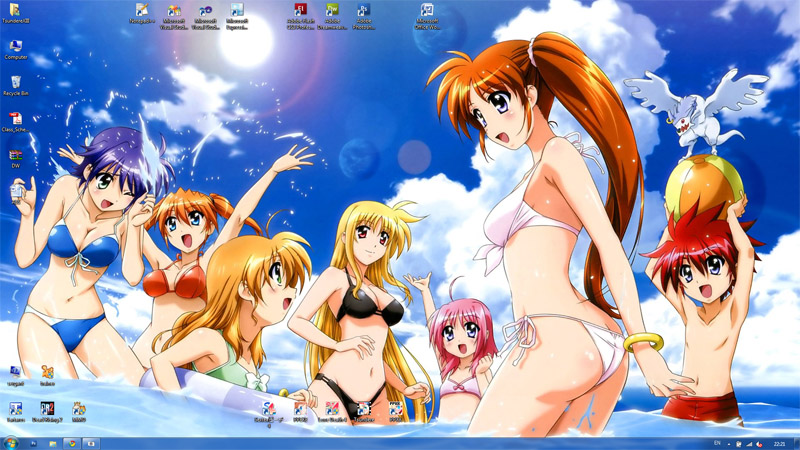The height and width of the screenshot is (450, 800).
Task: Open the TsundereXIII folder on desktop
Action: [x=15, y=14]
